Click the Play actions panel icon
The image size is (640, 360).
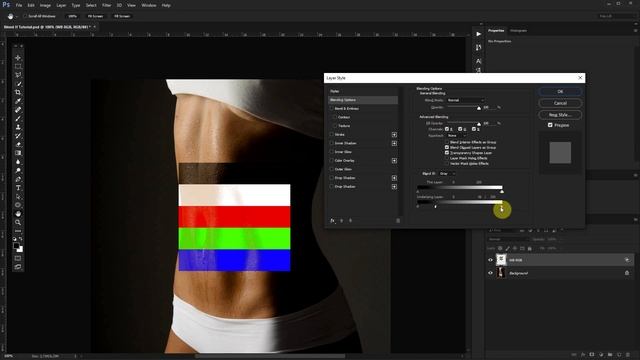478,34
